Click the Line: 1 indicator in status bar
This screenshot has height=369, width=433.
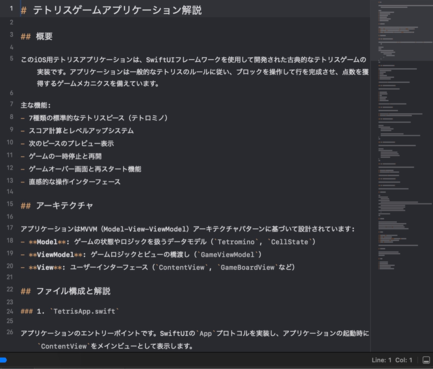click(381, 360)
